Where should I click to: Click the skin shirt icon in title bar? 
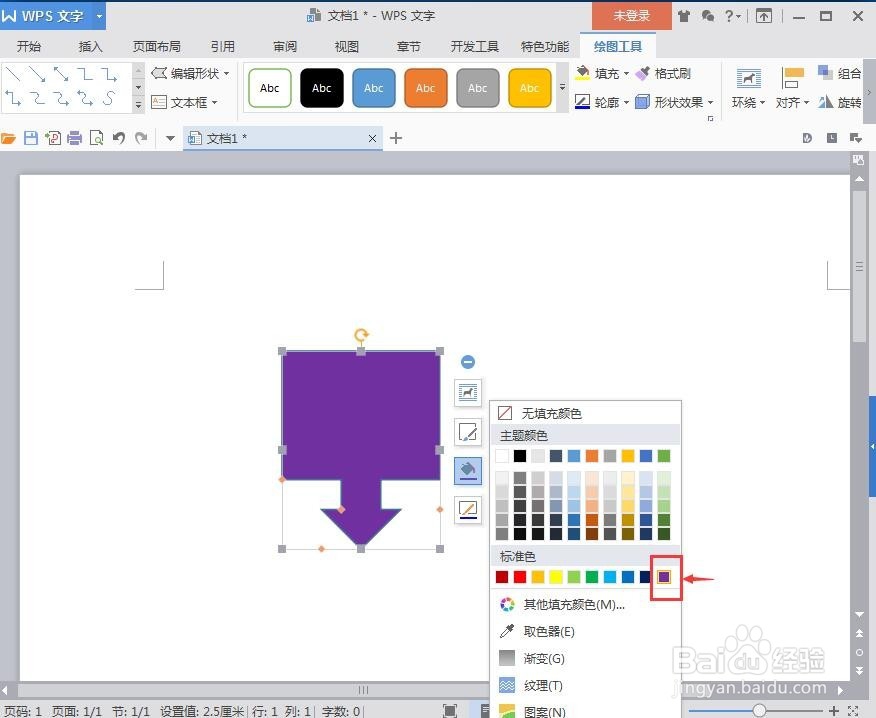coord(684,16)
